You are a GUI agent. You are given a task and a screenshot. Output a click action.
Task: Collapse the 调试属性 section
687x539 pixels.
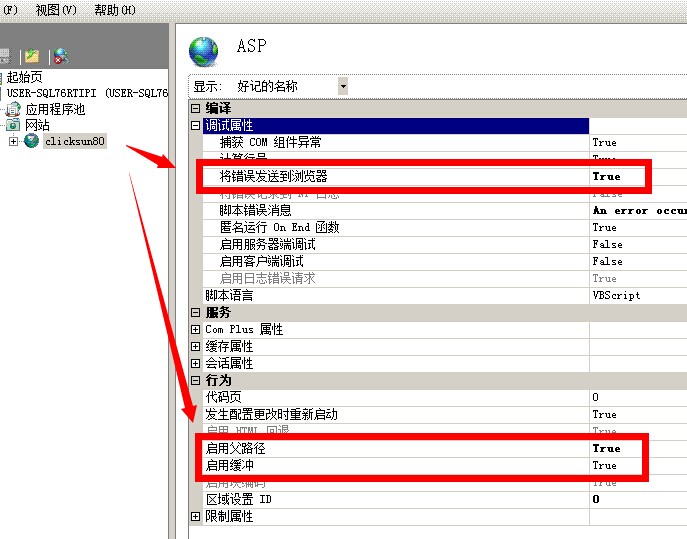[x=196, y=125]
